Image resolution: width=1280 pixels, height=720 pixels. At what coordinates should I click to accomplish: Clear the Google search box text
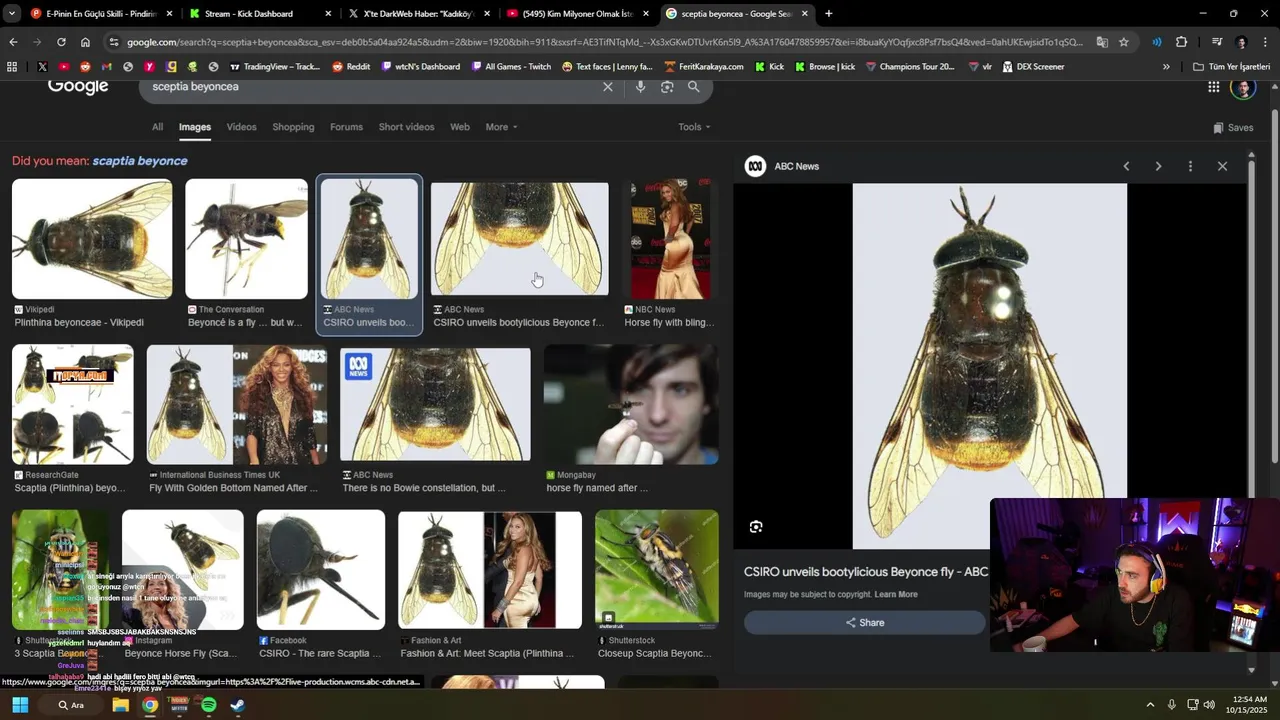(607, 87)
